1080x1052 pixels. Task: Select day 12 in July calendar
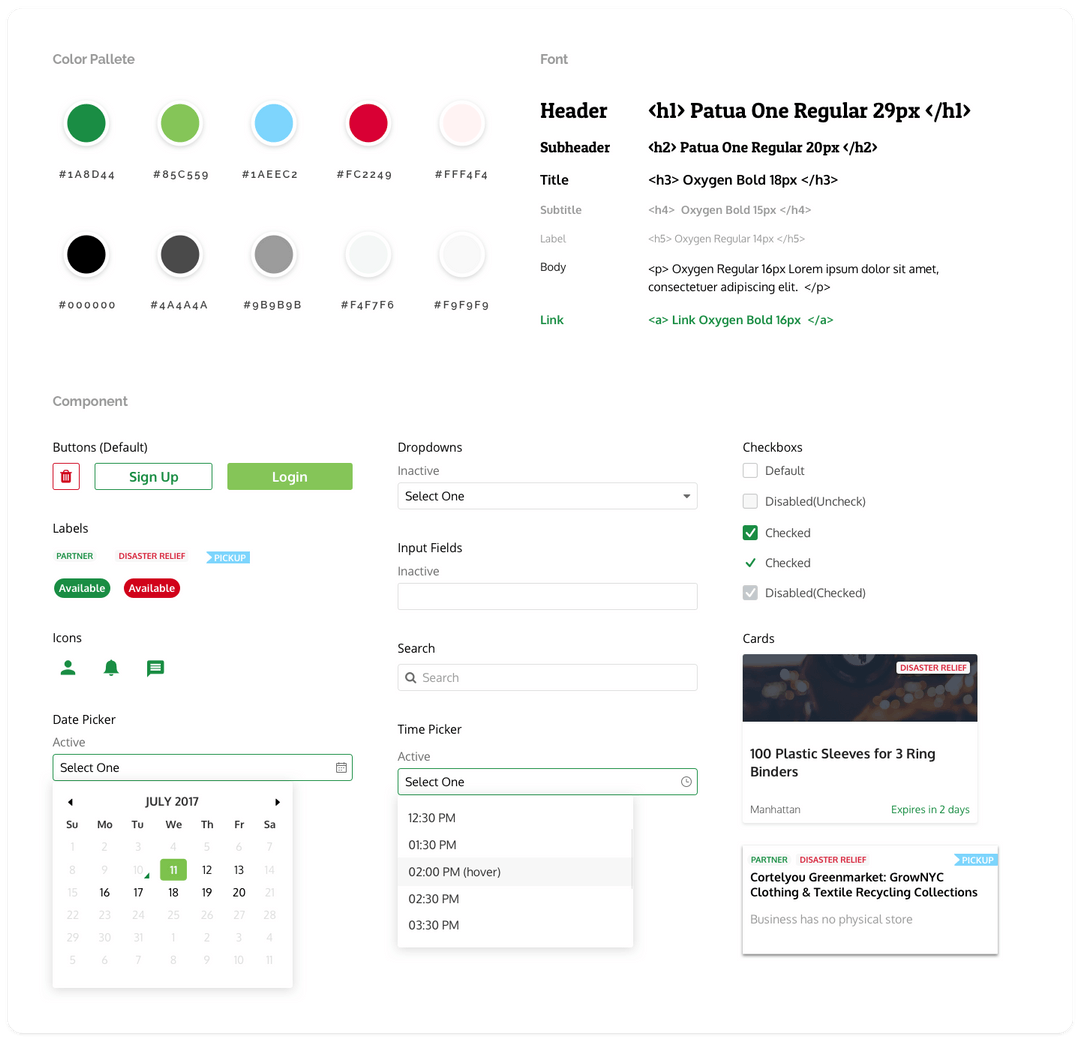coord(206,870)
